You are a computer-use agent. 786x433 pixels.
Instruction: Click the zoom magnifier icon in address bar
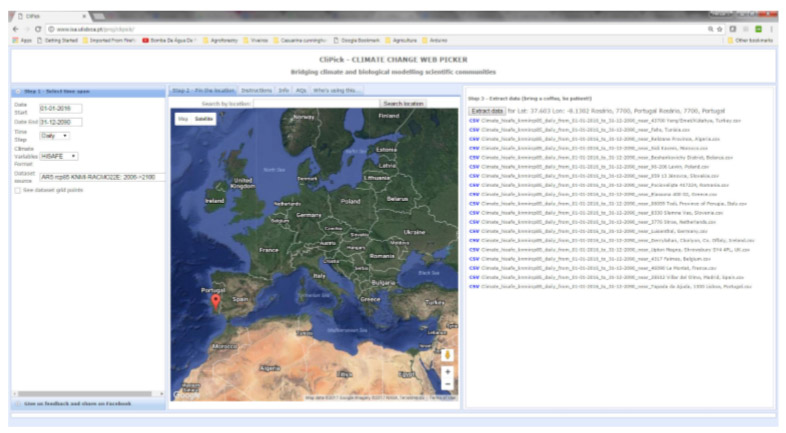point(710,29)
